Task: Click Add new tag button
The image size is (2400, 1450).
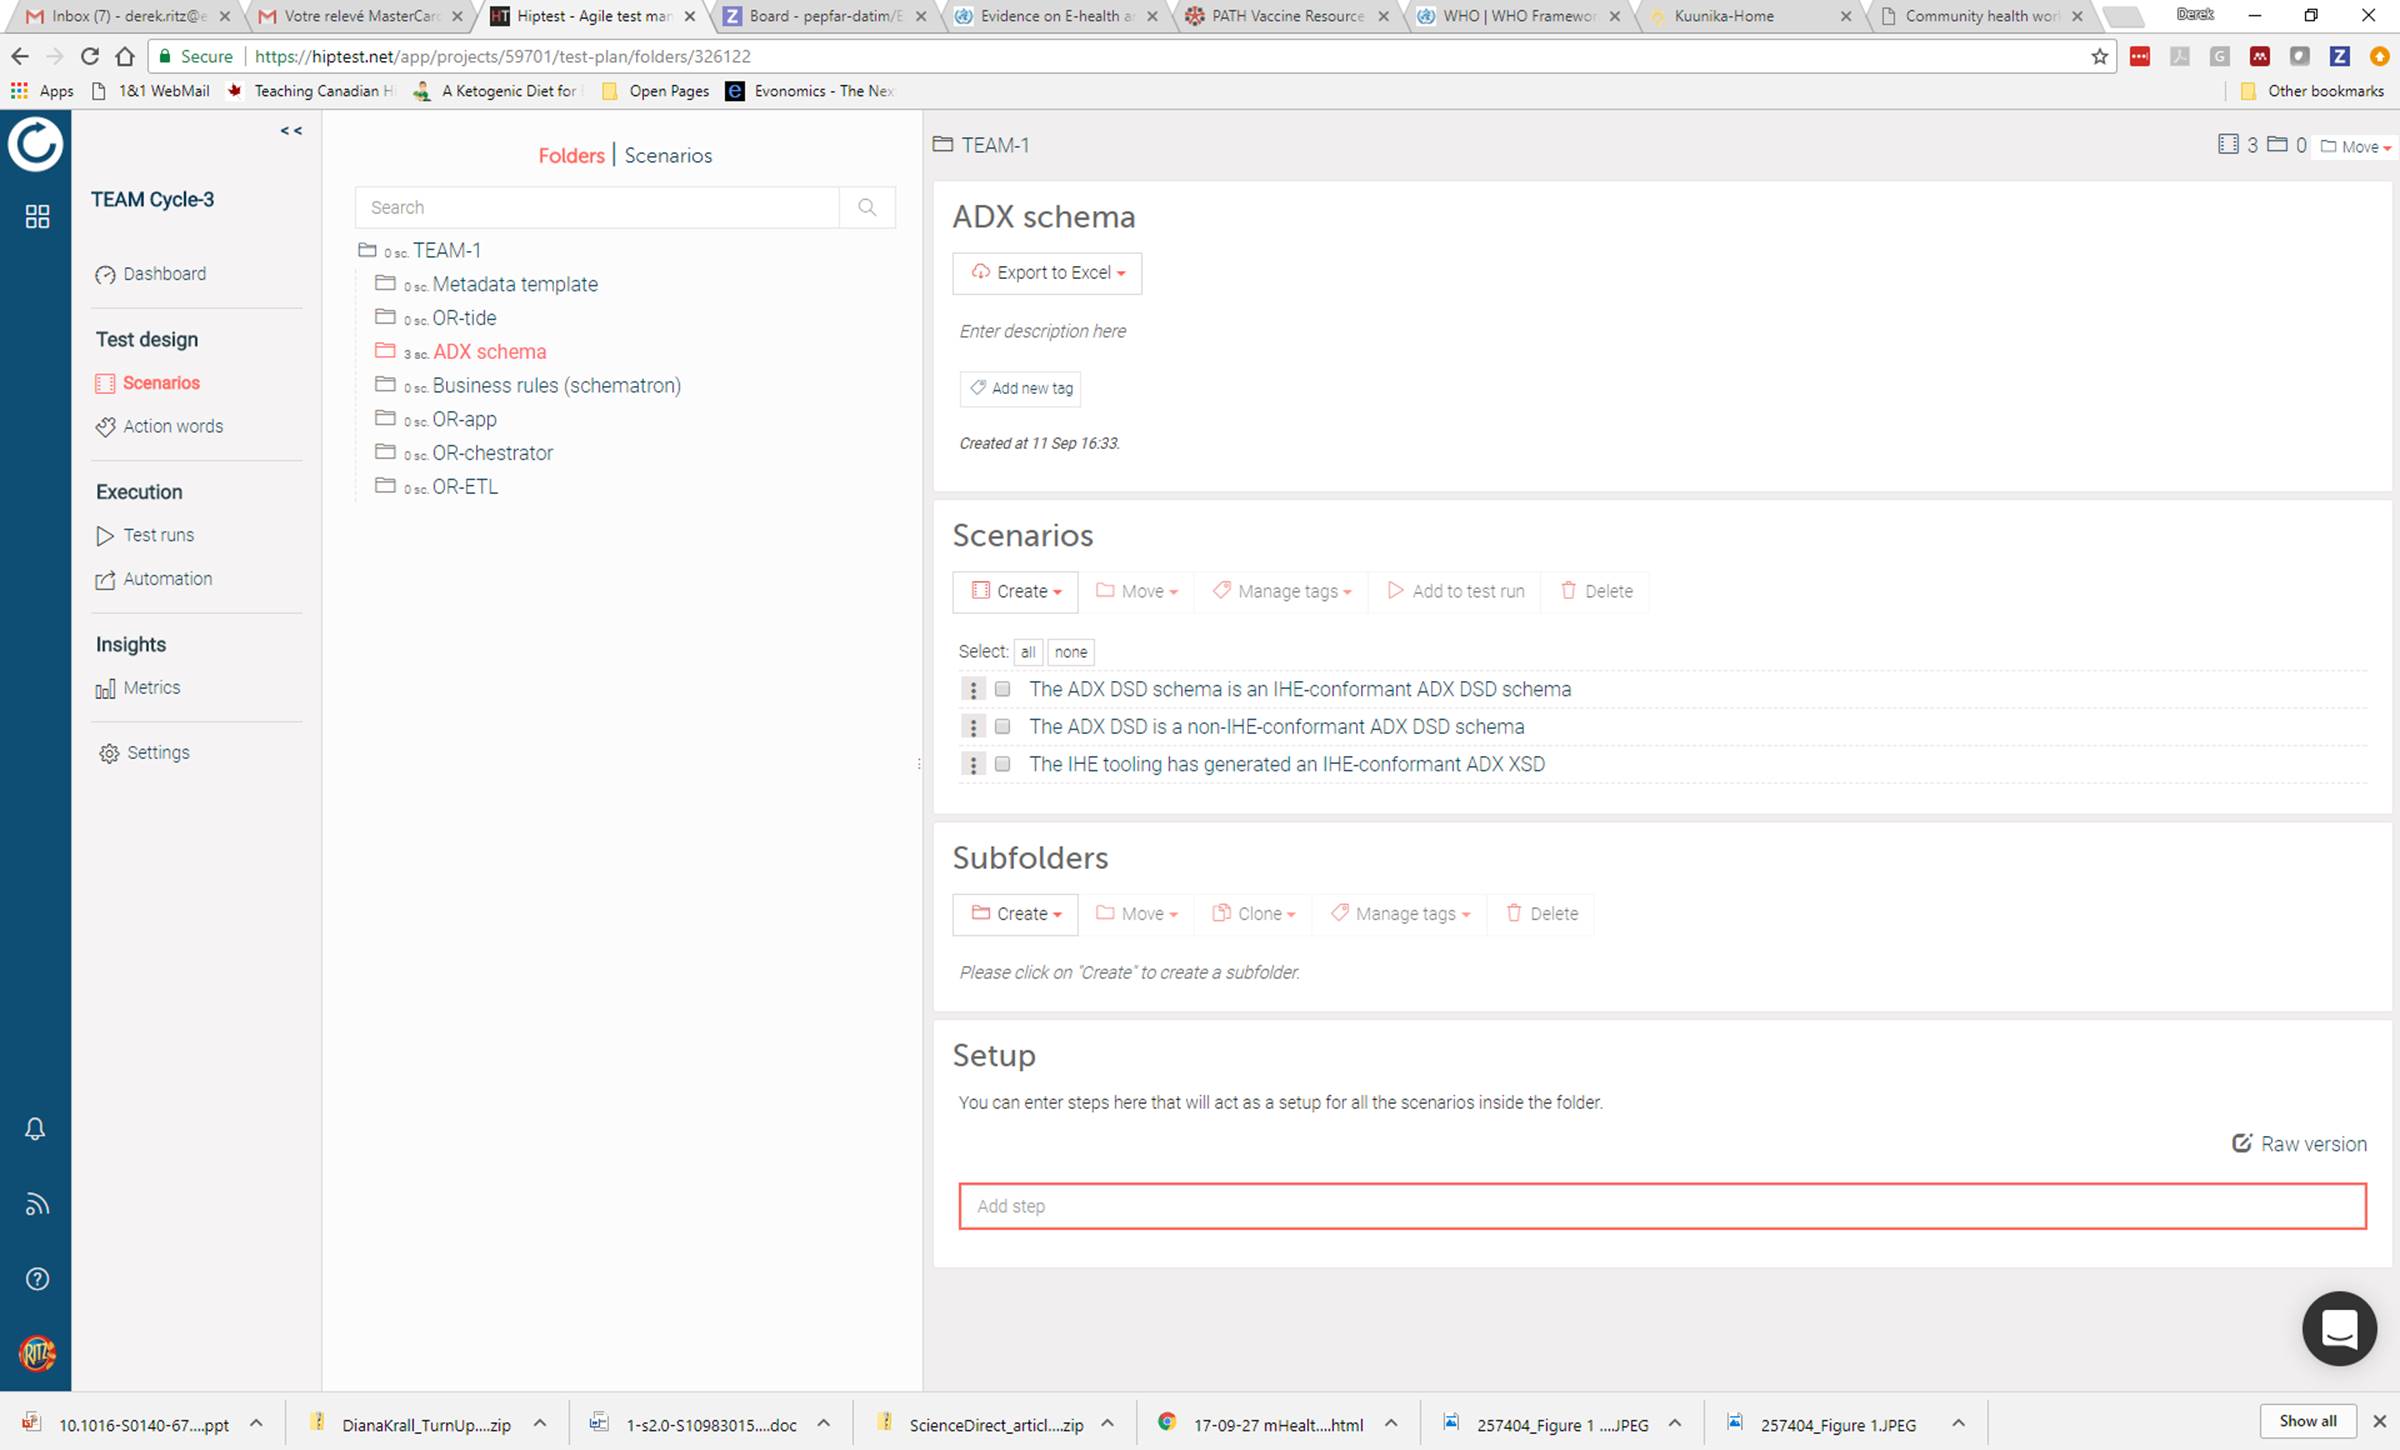Action: tap(1020, 388)
